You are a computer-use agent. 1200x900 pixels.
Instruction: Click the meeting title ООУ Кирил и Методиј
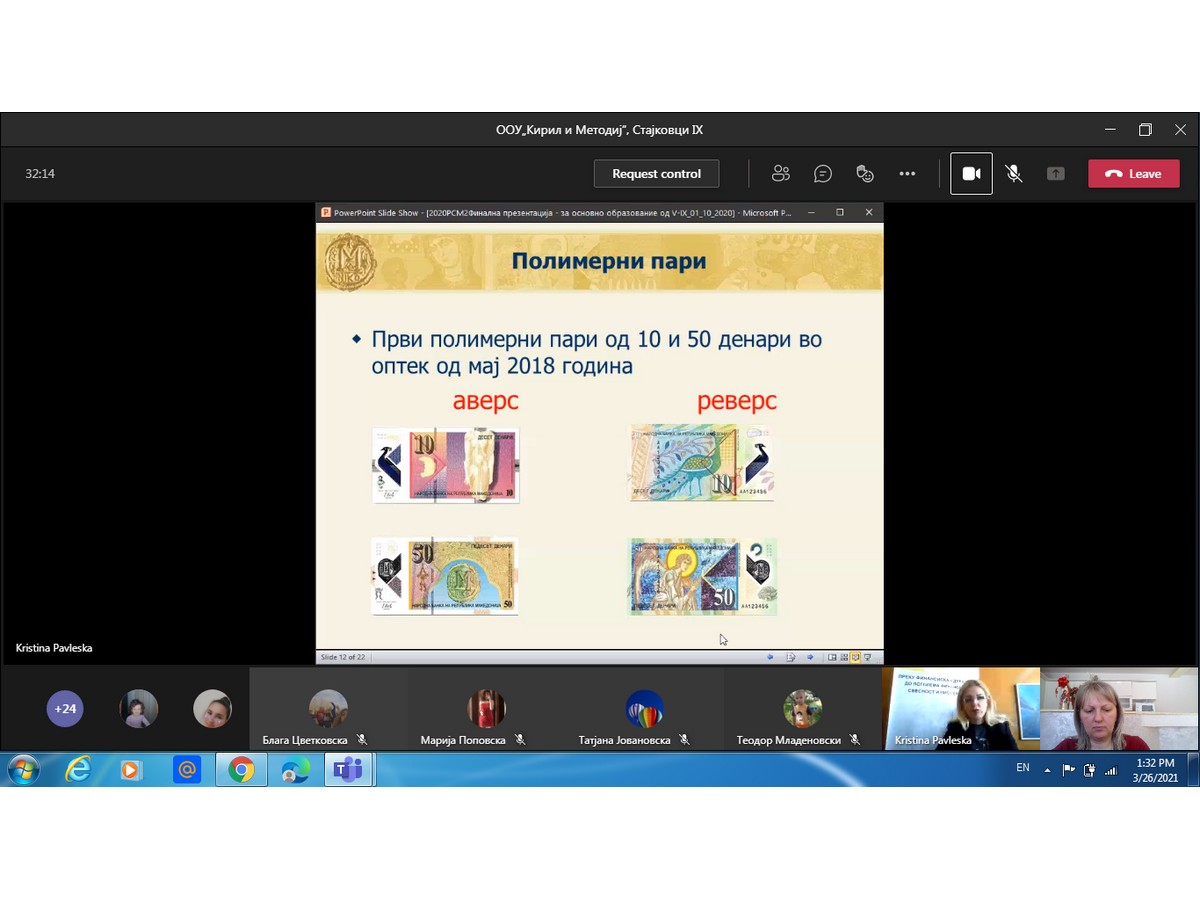[599, 130]
